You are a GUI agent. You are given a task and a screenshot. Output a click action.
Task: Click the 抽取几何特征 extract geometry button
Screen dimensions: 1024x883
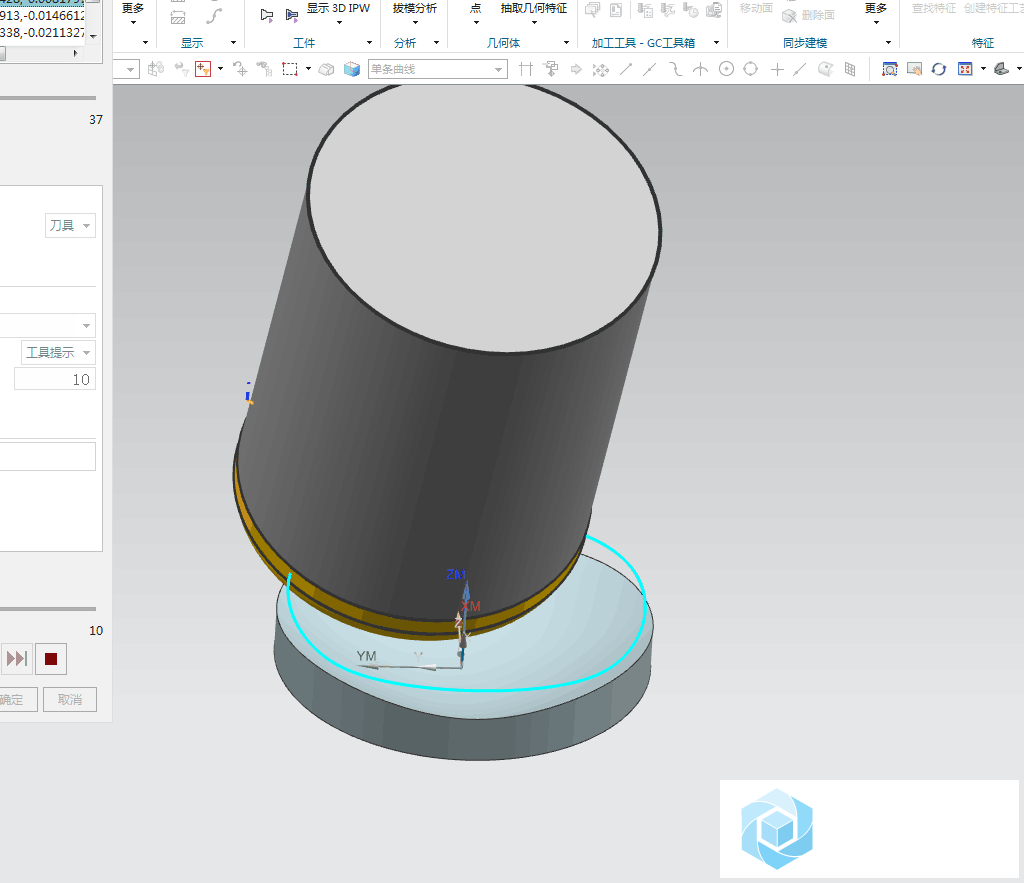coord(533,9)
